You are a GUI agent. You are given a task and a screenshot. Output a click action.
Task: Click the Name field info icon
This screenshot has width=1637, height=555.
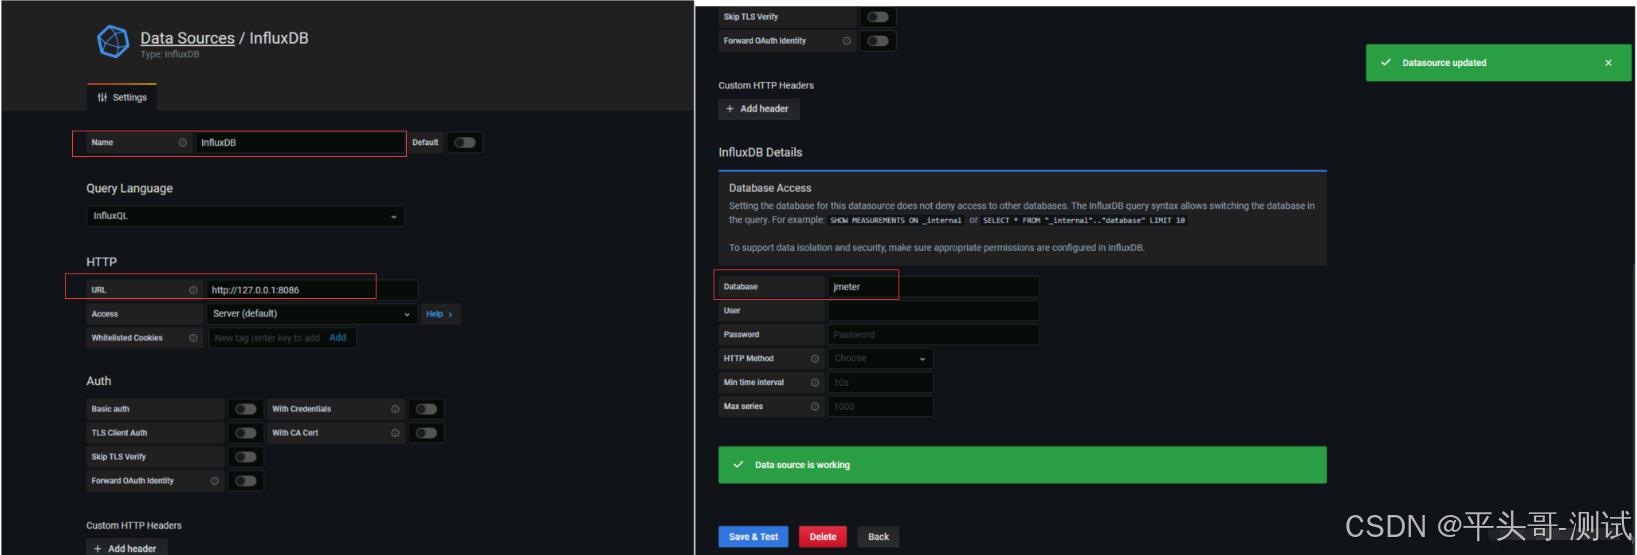pos(182,143)
